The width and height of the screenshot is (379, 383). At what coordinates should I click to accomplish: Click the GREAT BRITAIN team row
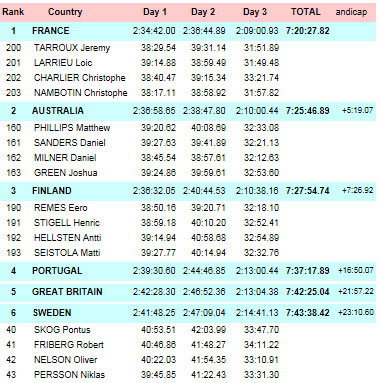188,292
